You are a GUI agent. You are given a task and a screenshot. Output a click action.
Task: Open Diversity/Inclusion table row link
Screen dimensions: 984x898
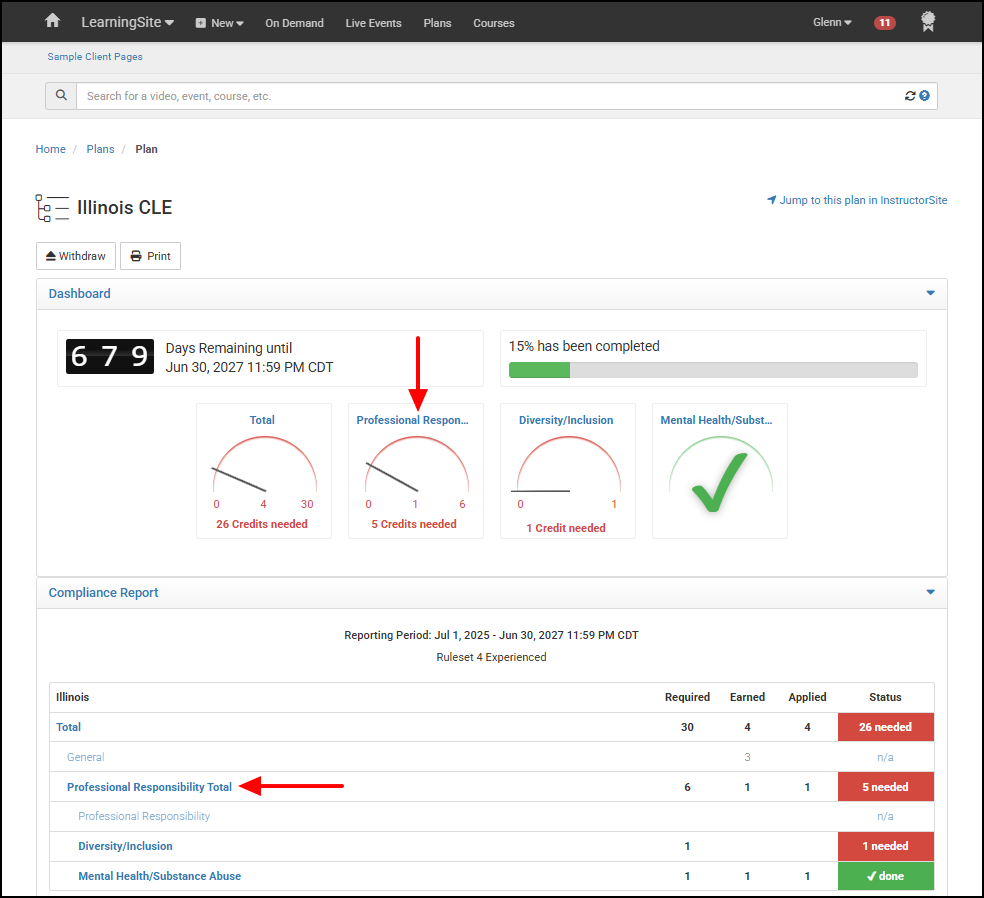[125, 846]
